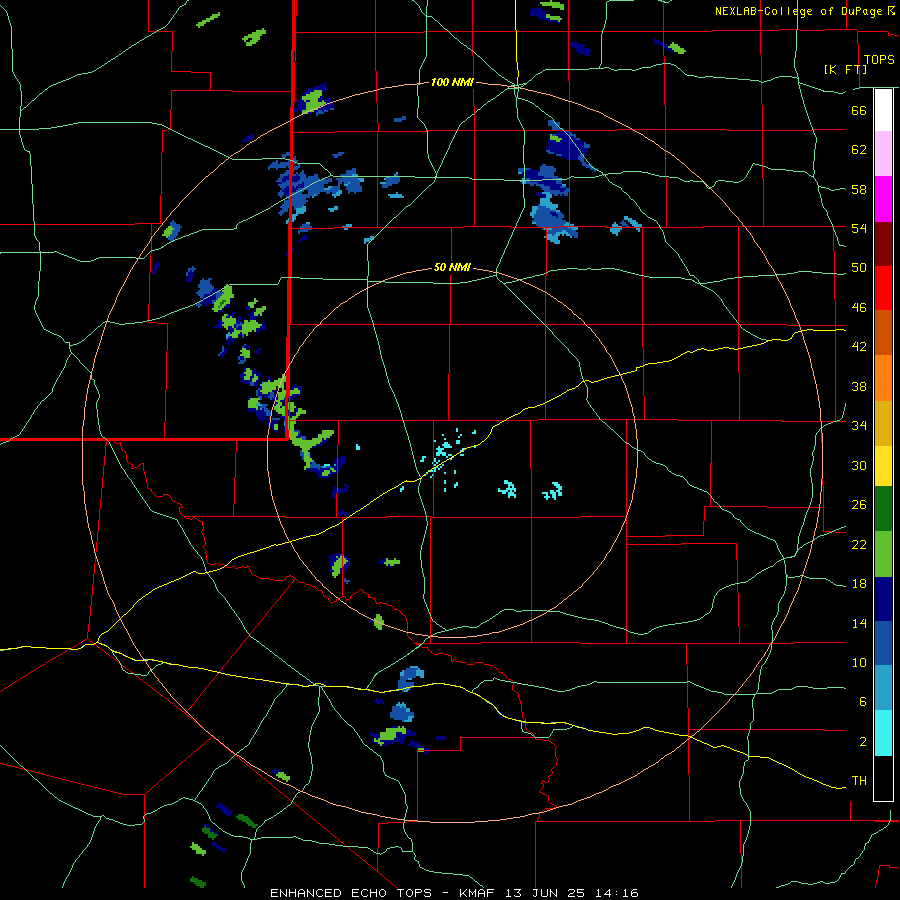Pick the white swatch in the tops legend
The height and width of the screenshot is (900, 900).
[883, 110]
